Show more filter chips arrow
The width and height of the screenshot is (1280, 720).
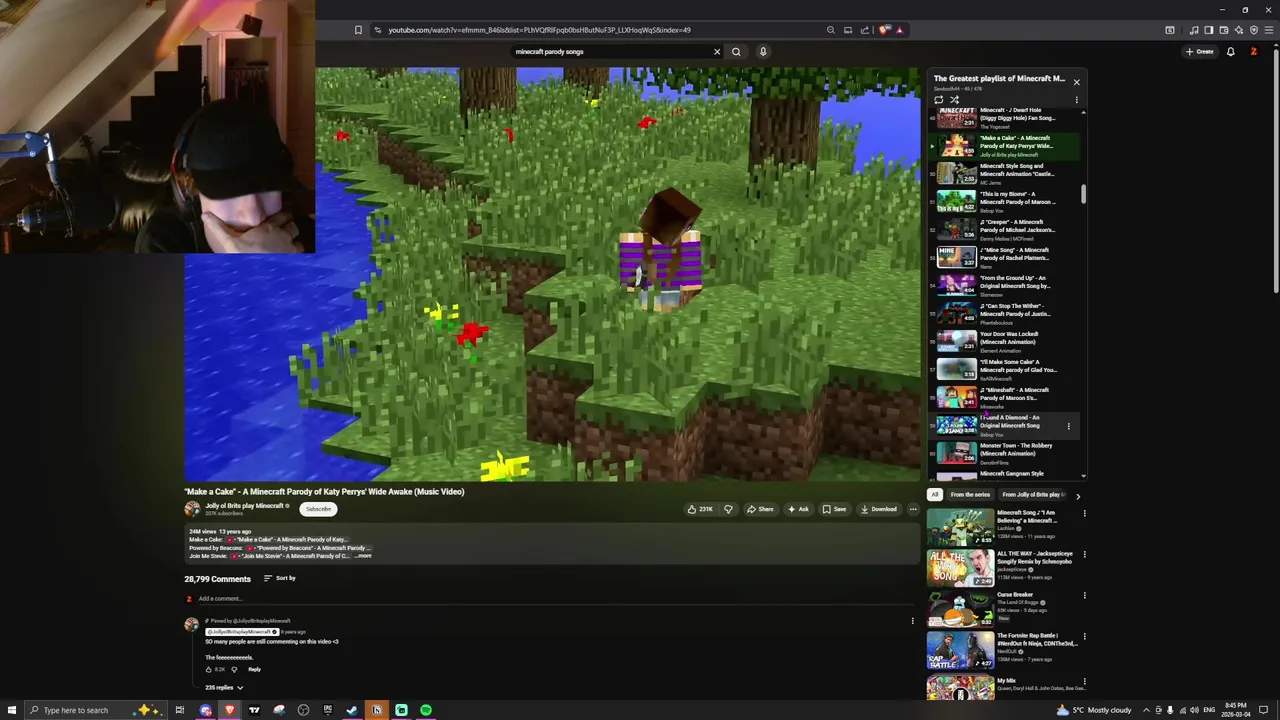click(1077, 496)
